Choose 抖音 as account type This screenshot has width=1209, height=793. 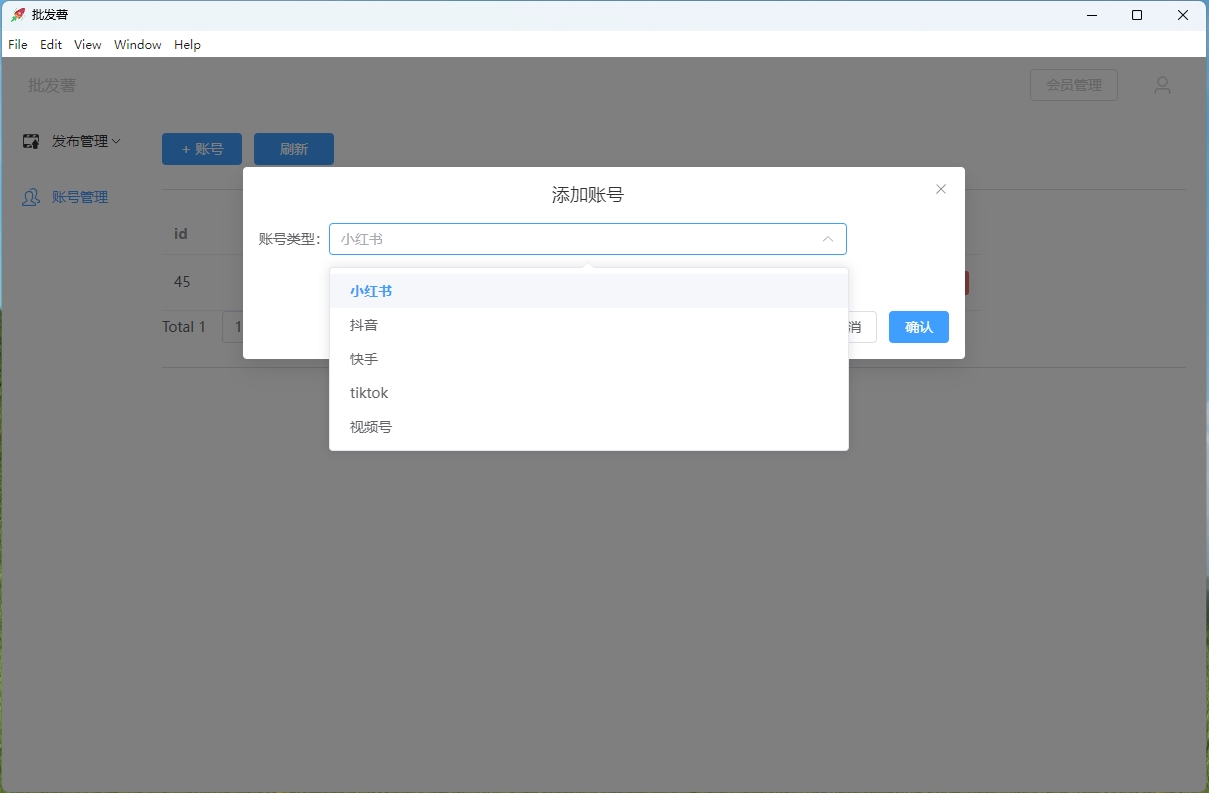589,325
